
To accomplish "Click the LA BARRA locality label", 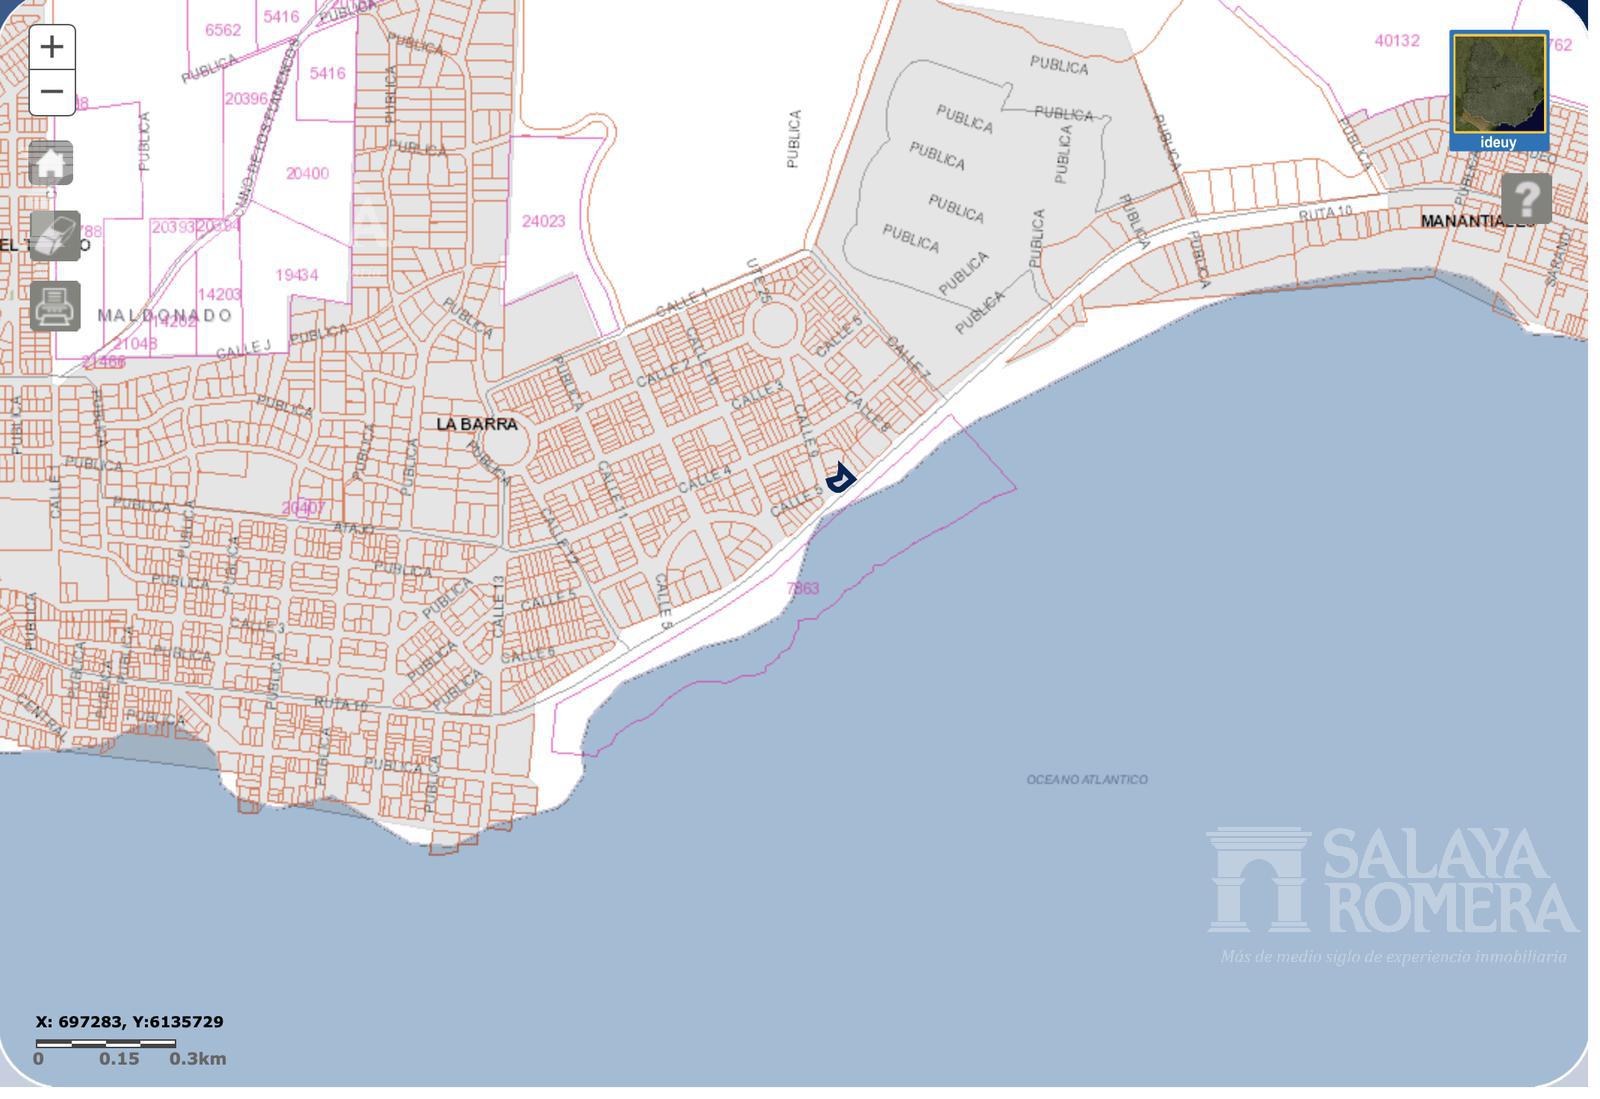I will (477, 424).
